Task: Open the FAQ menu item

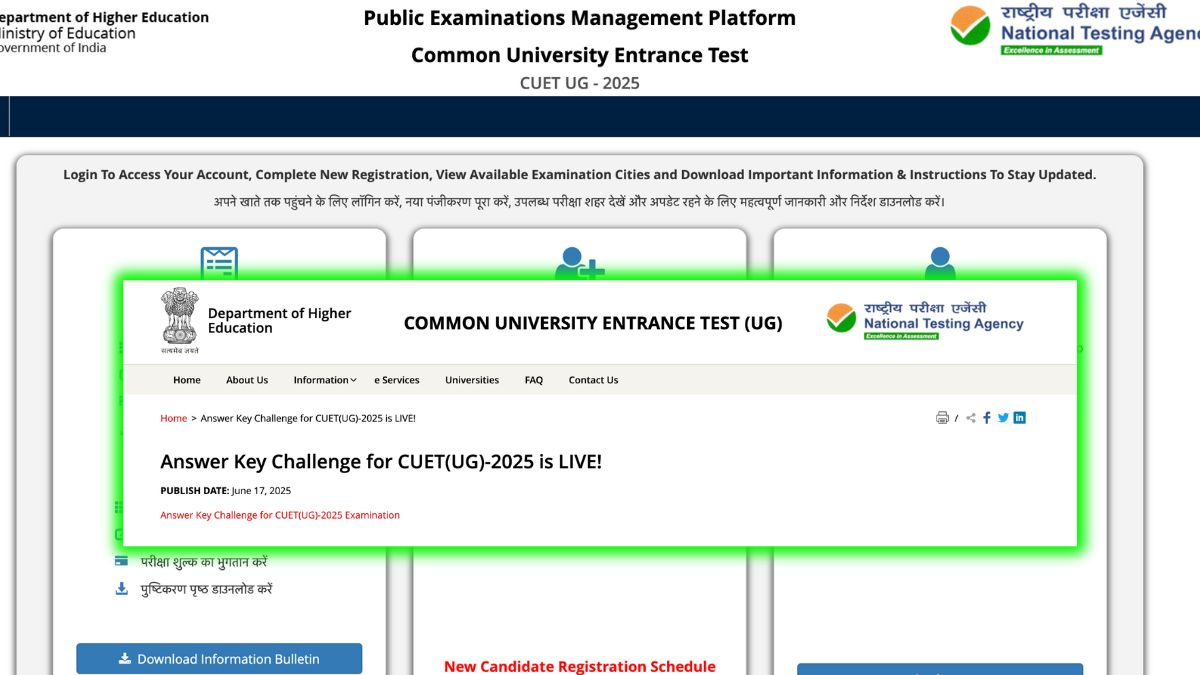Action: tap(534, 380)
